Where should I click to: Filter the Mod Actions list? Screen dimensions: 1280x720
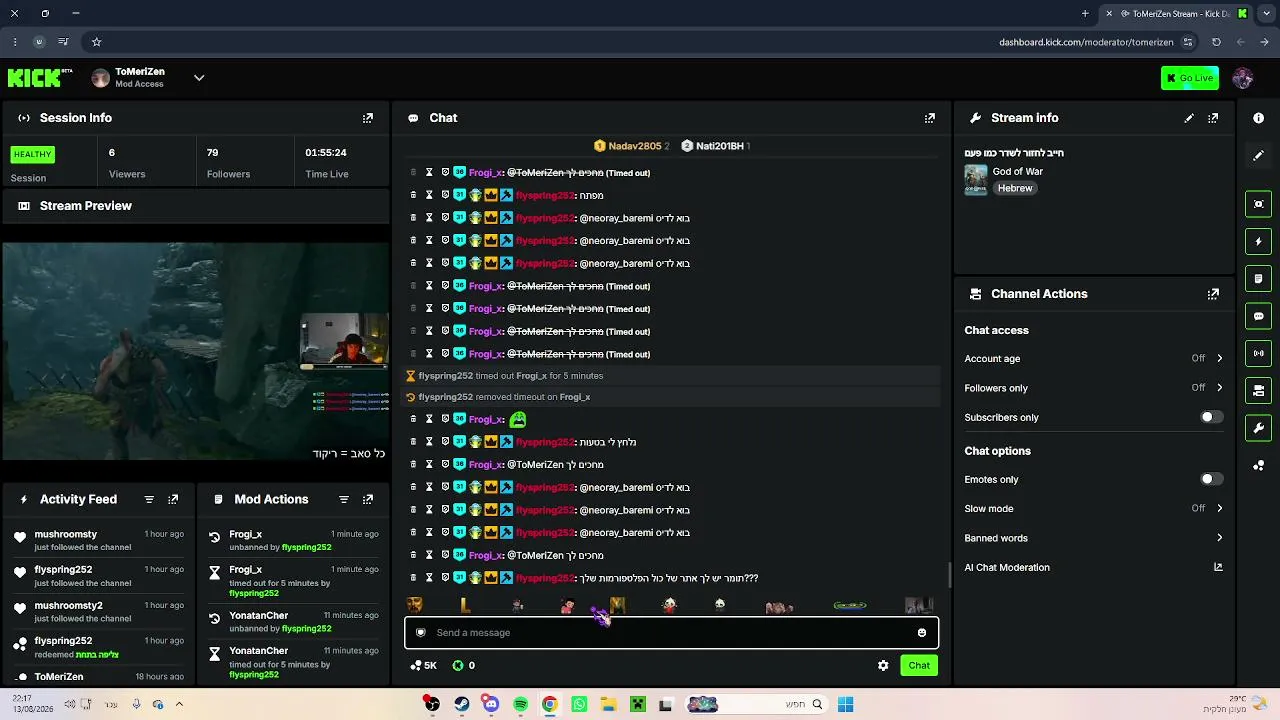(x=344, y=499)
